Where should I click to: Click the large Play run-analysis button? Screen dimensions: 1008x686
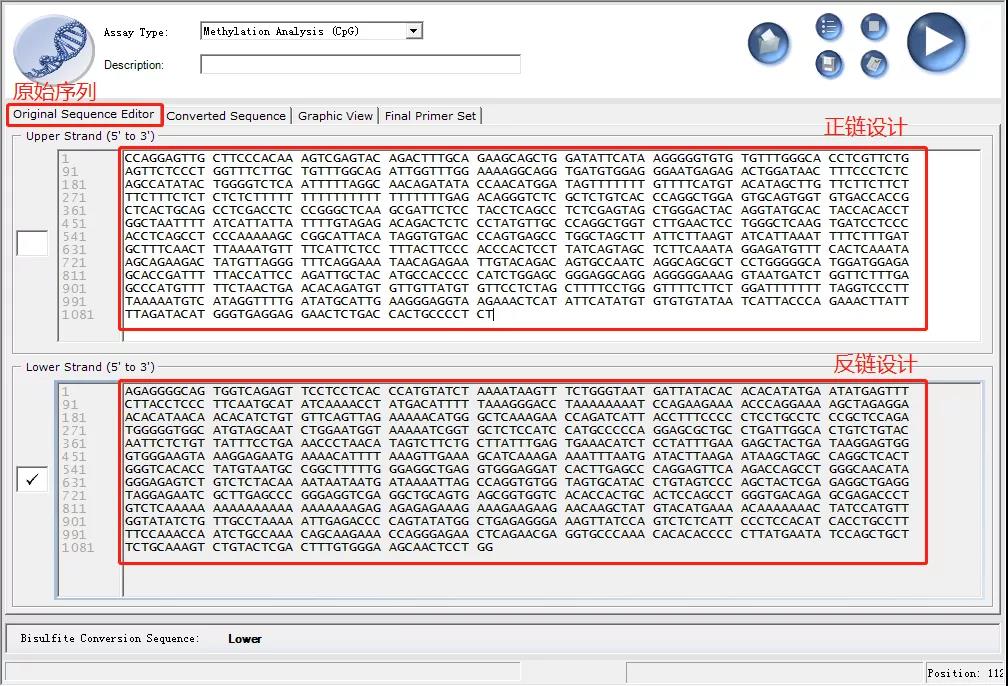click(x=936, y=43)
